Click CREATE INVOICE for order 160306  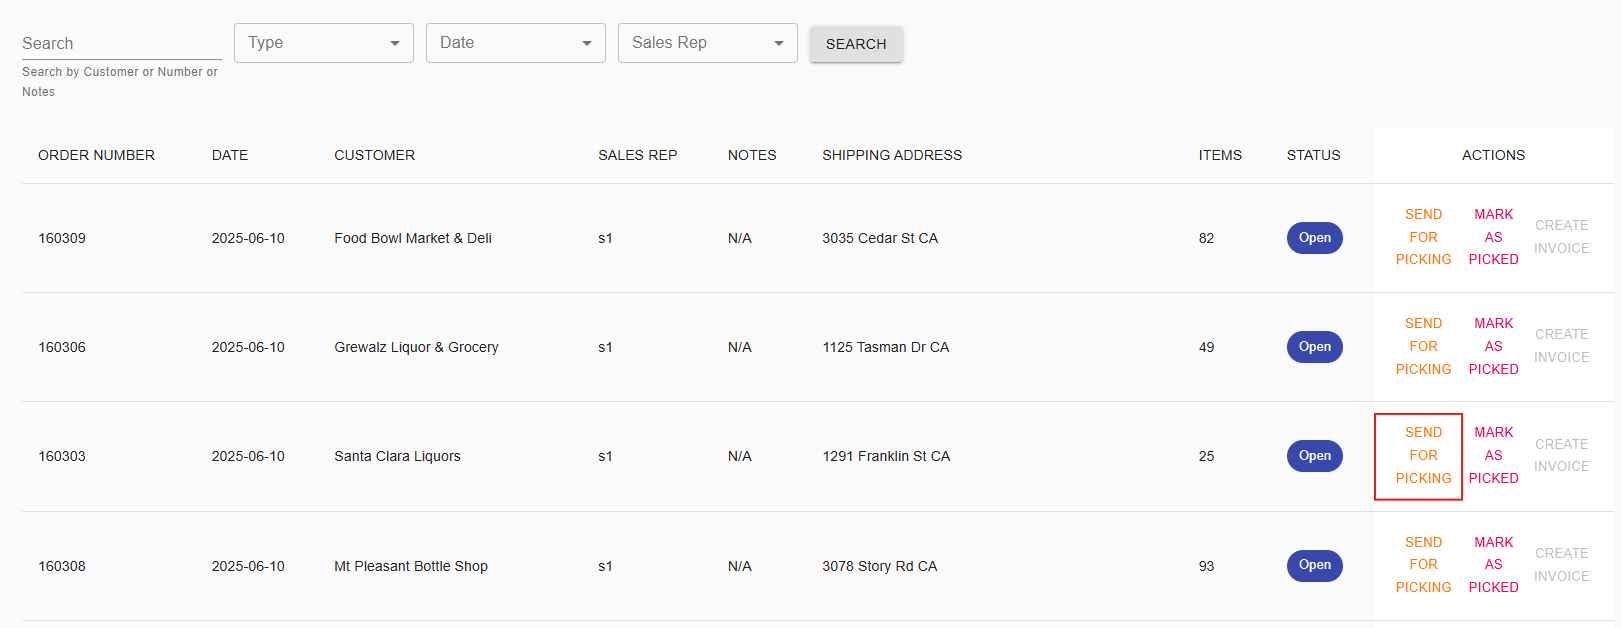click(1561, 346)
